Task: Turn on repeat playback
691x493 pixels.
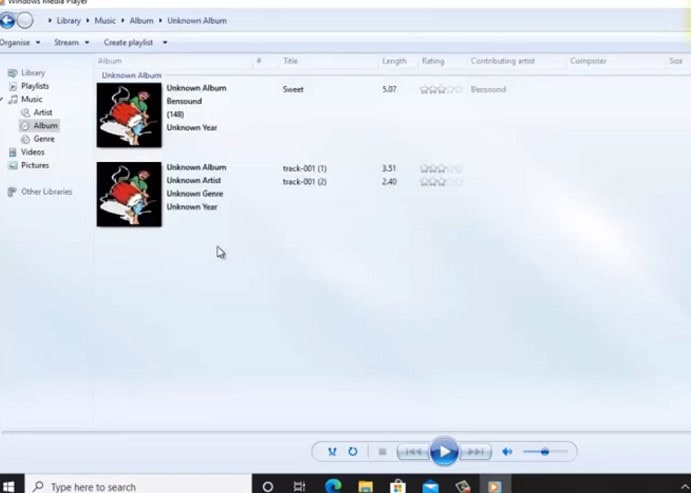Action: tap(353, 452)
